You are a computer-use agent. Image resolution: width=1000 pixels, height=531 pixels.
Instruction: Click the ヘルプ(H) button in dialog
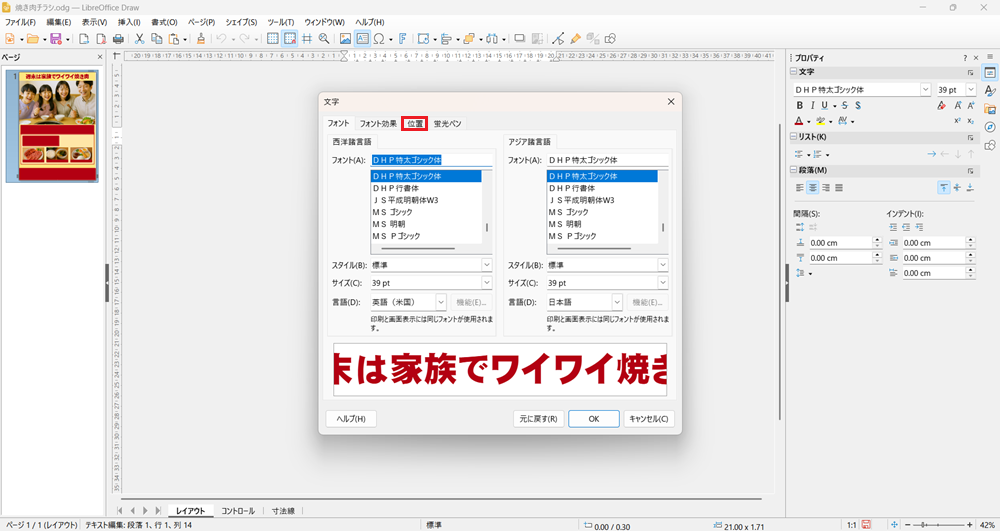[x=351, y=419]
